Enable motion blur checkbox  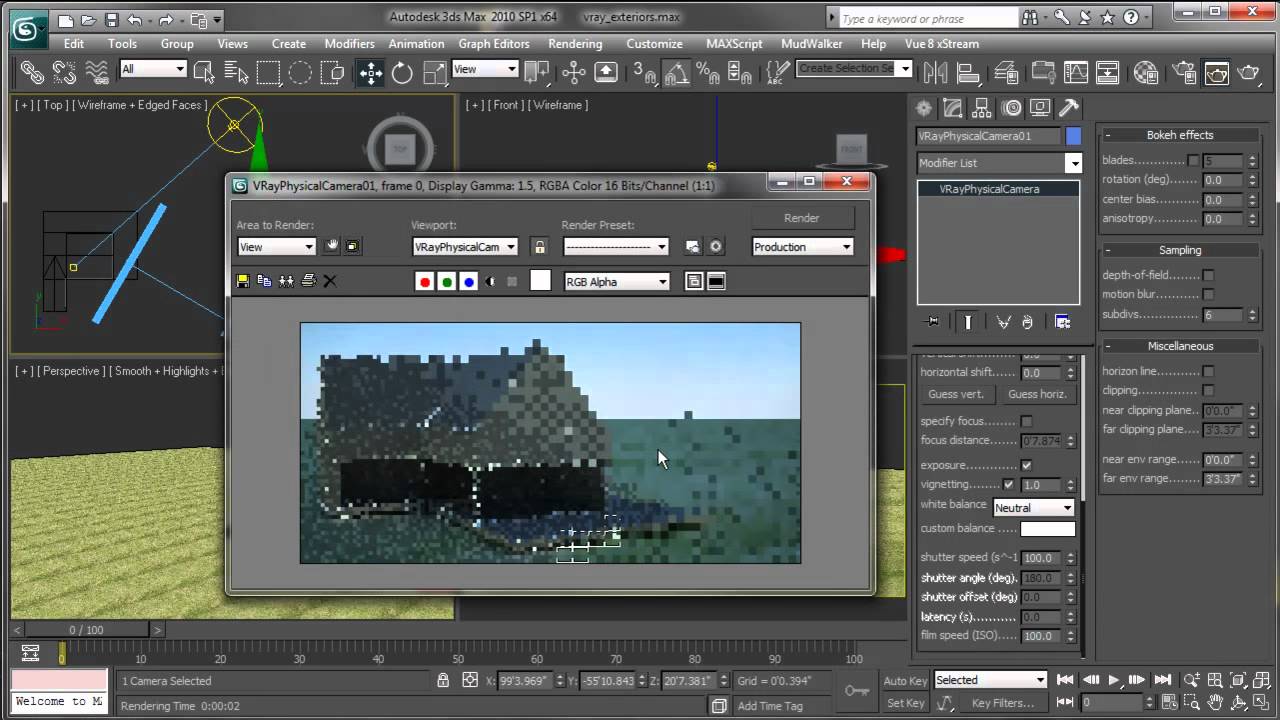pos(1208,294)
